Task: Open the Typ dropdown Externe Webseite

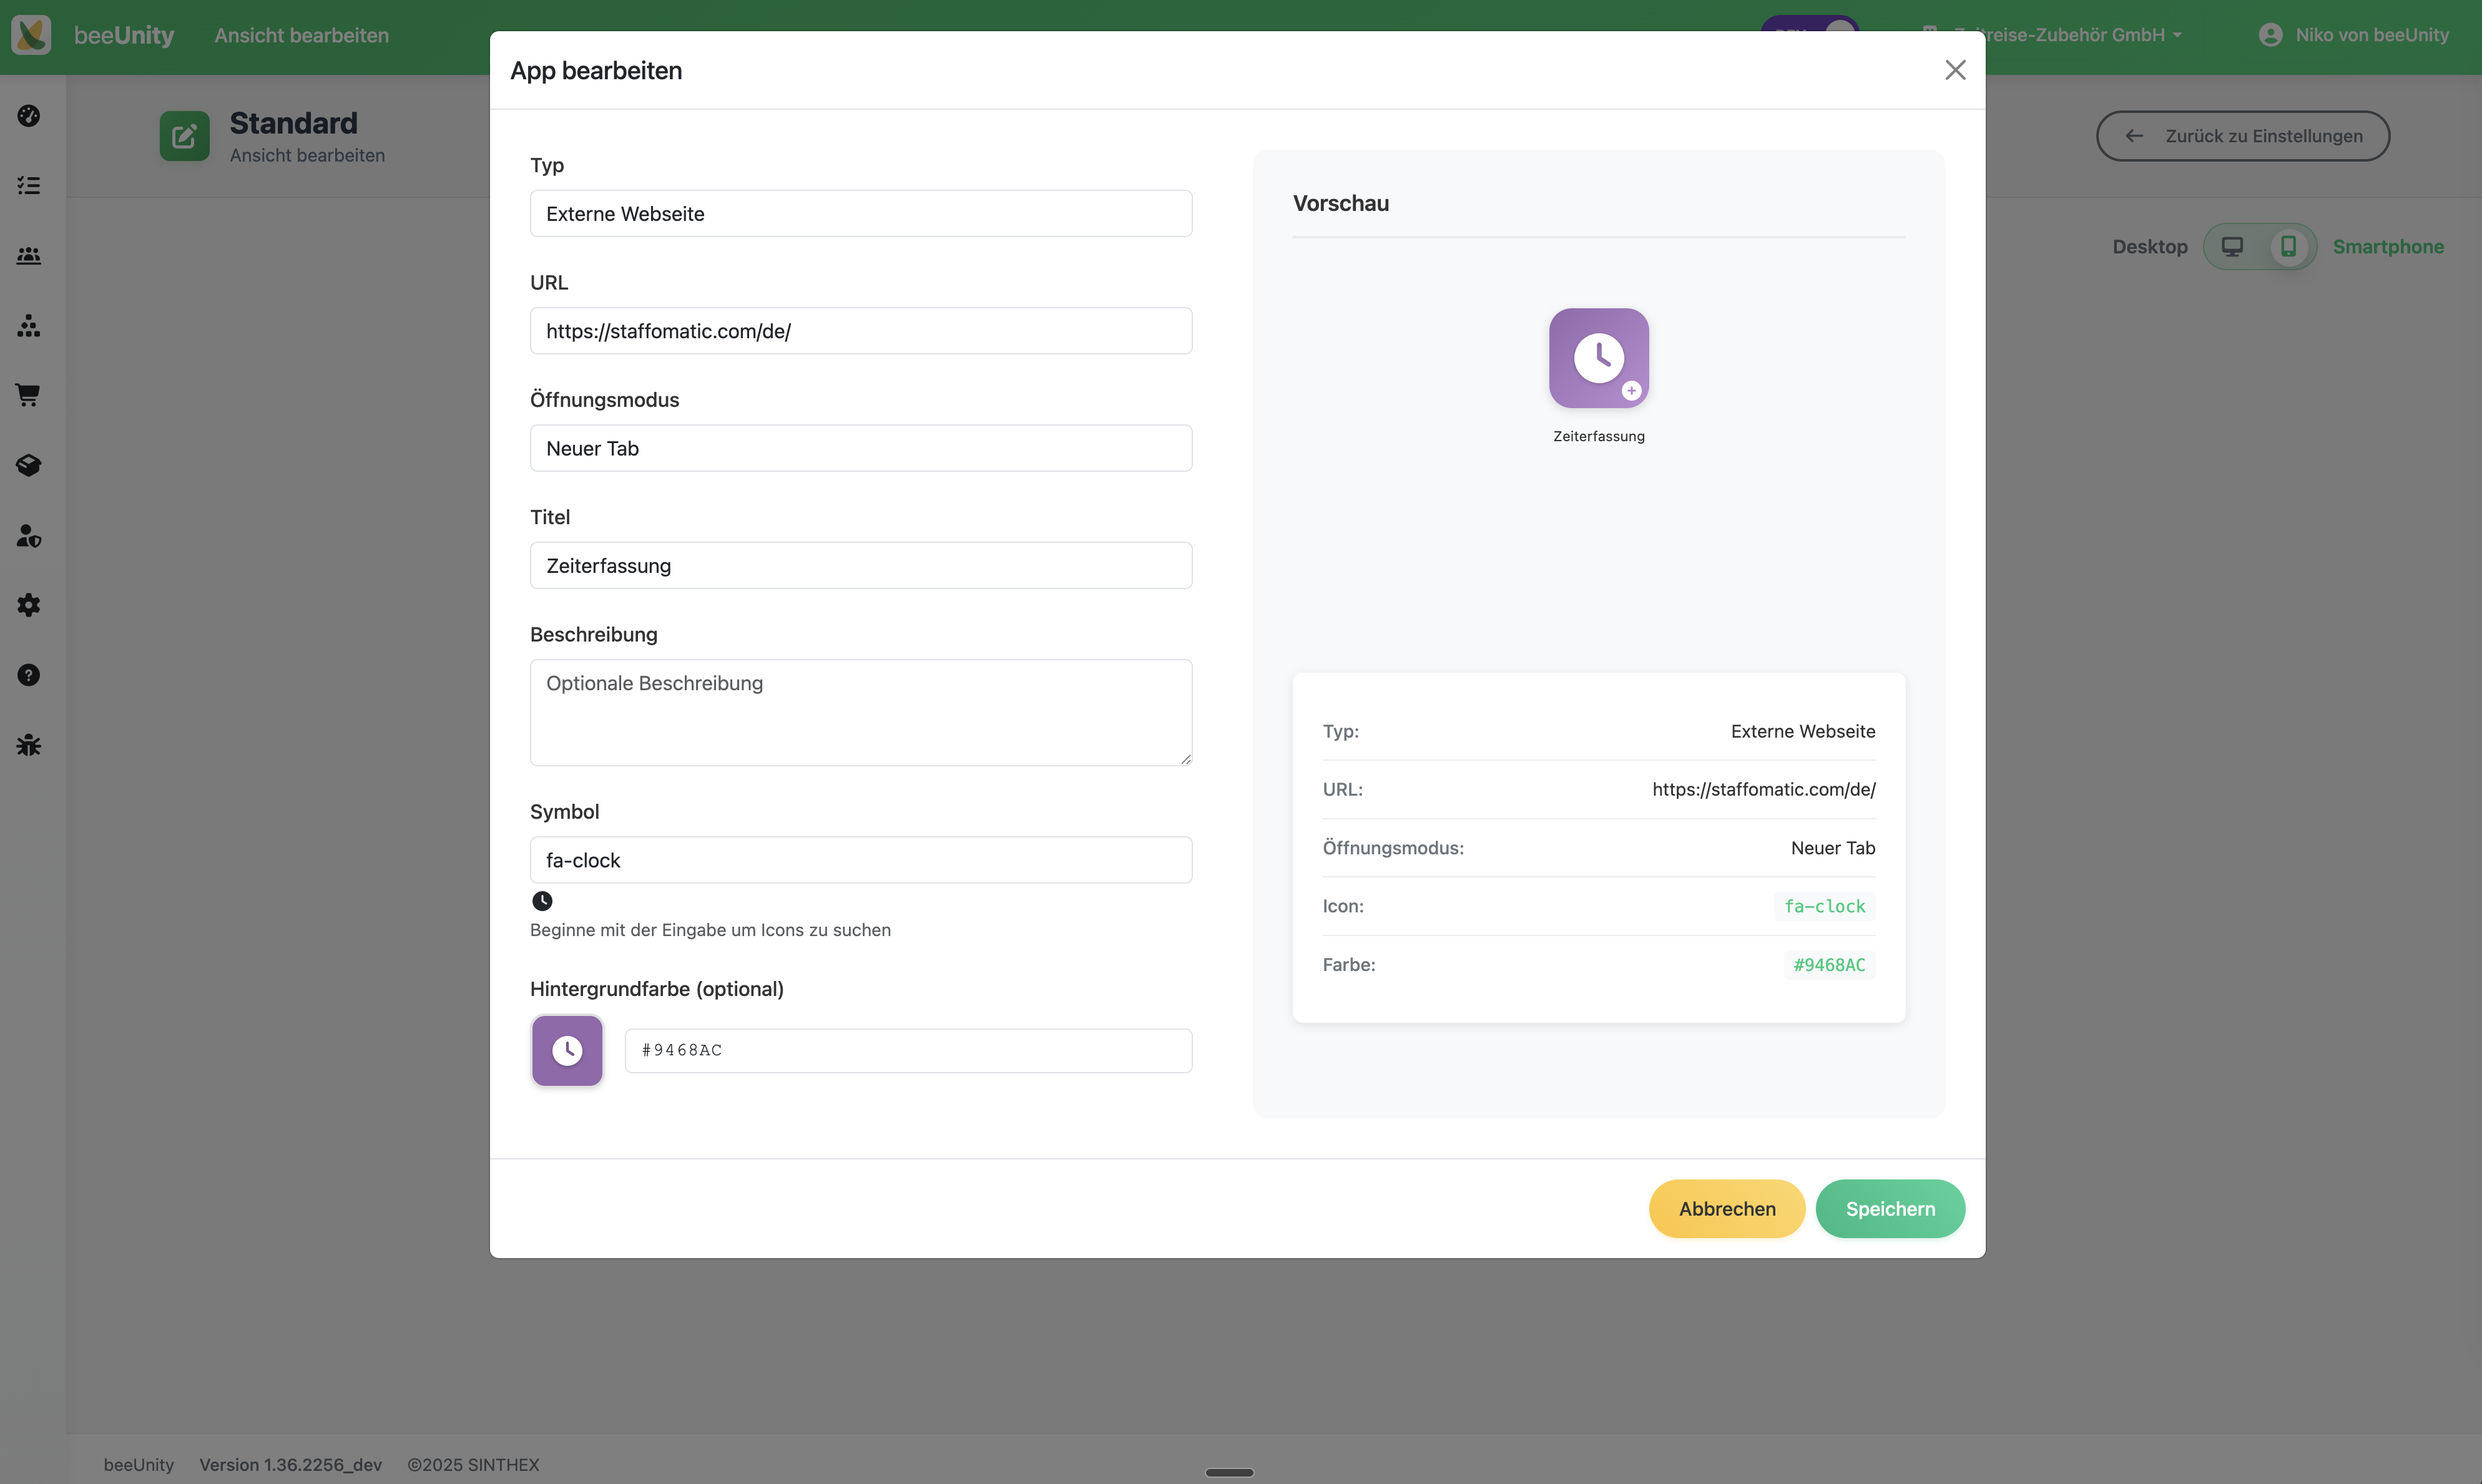Action: point(860,214)
